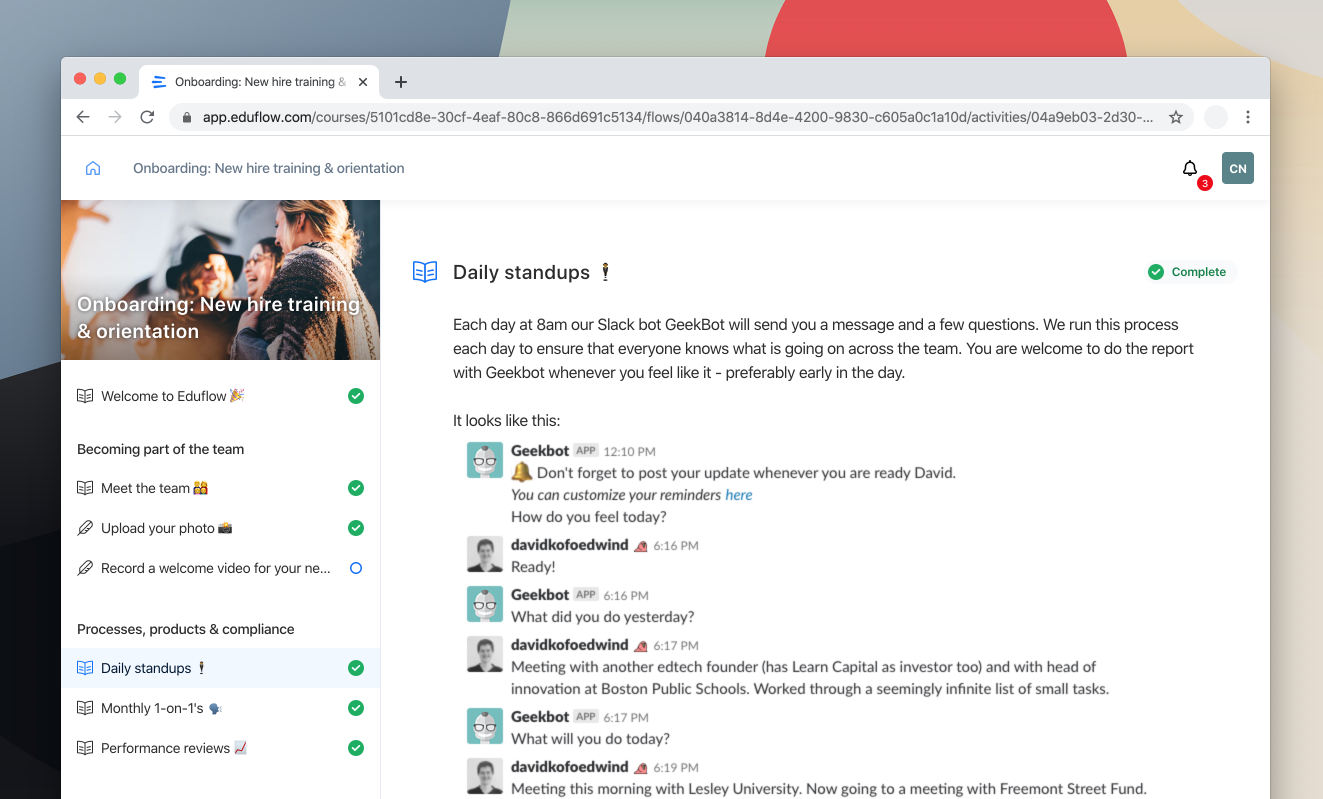Open the Chrome profile circle
This screenshot has width=1323, height=799.
pos(1215,117)
